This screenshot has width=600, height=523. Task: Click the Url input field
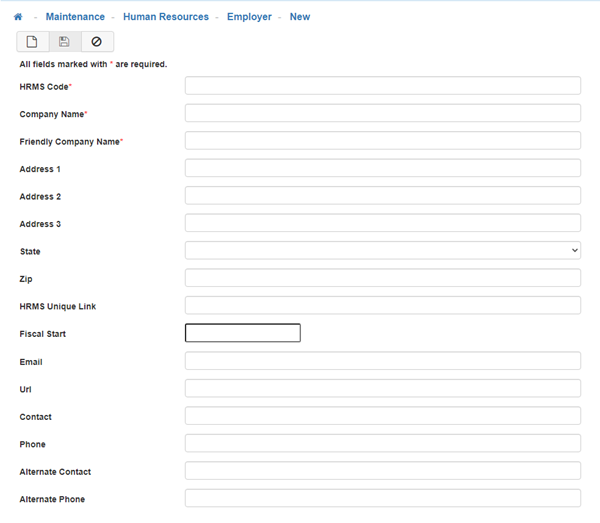382,388
